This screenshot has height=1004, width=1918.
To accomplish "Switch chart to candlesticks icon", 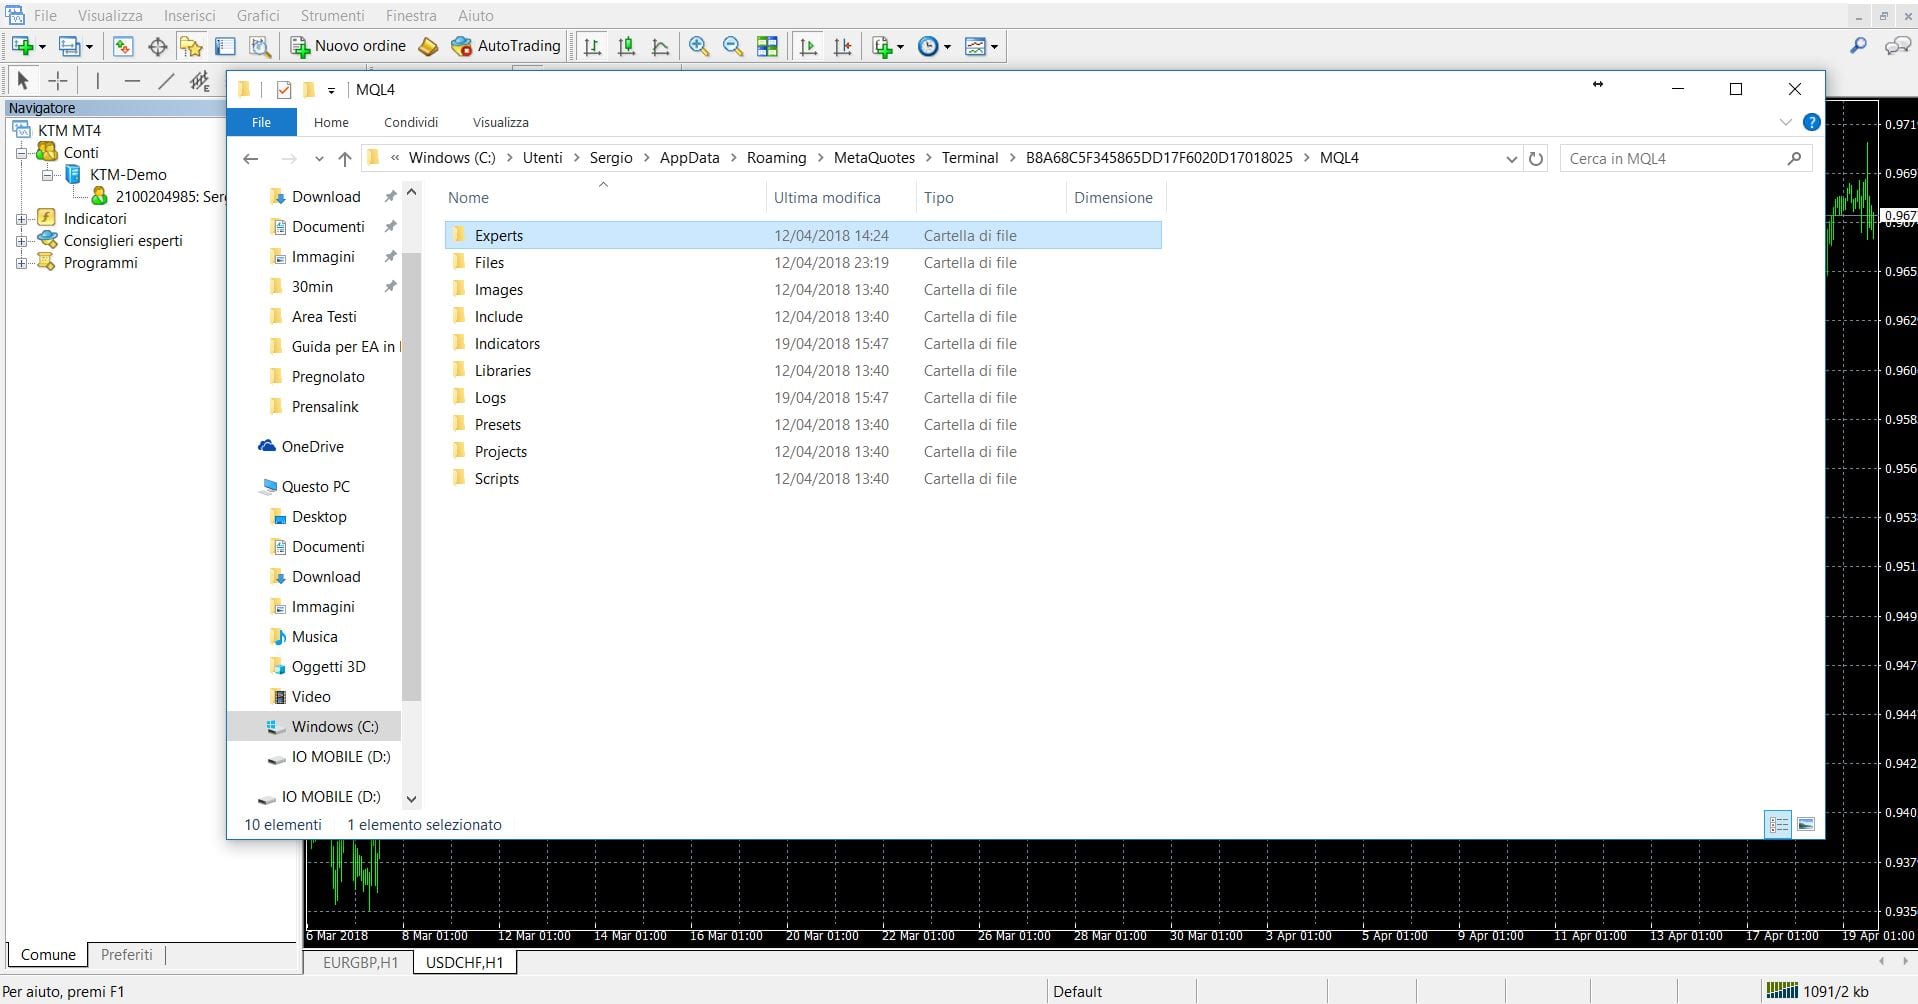I will (626, 46).
